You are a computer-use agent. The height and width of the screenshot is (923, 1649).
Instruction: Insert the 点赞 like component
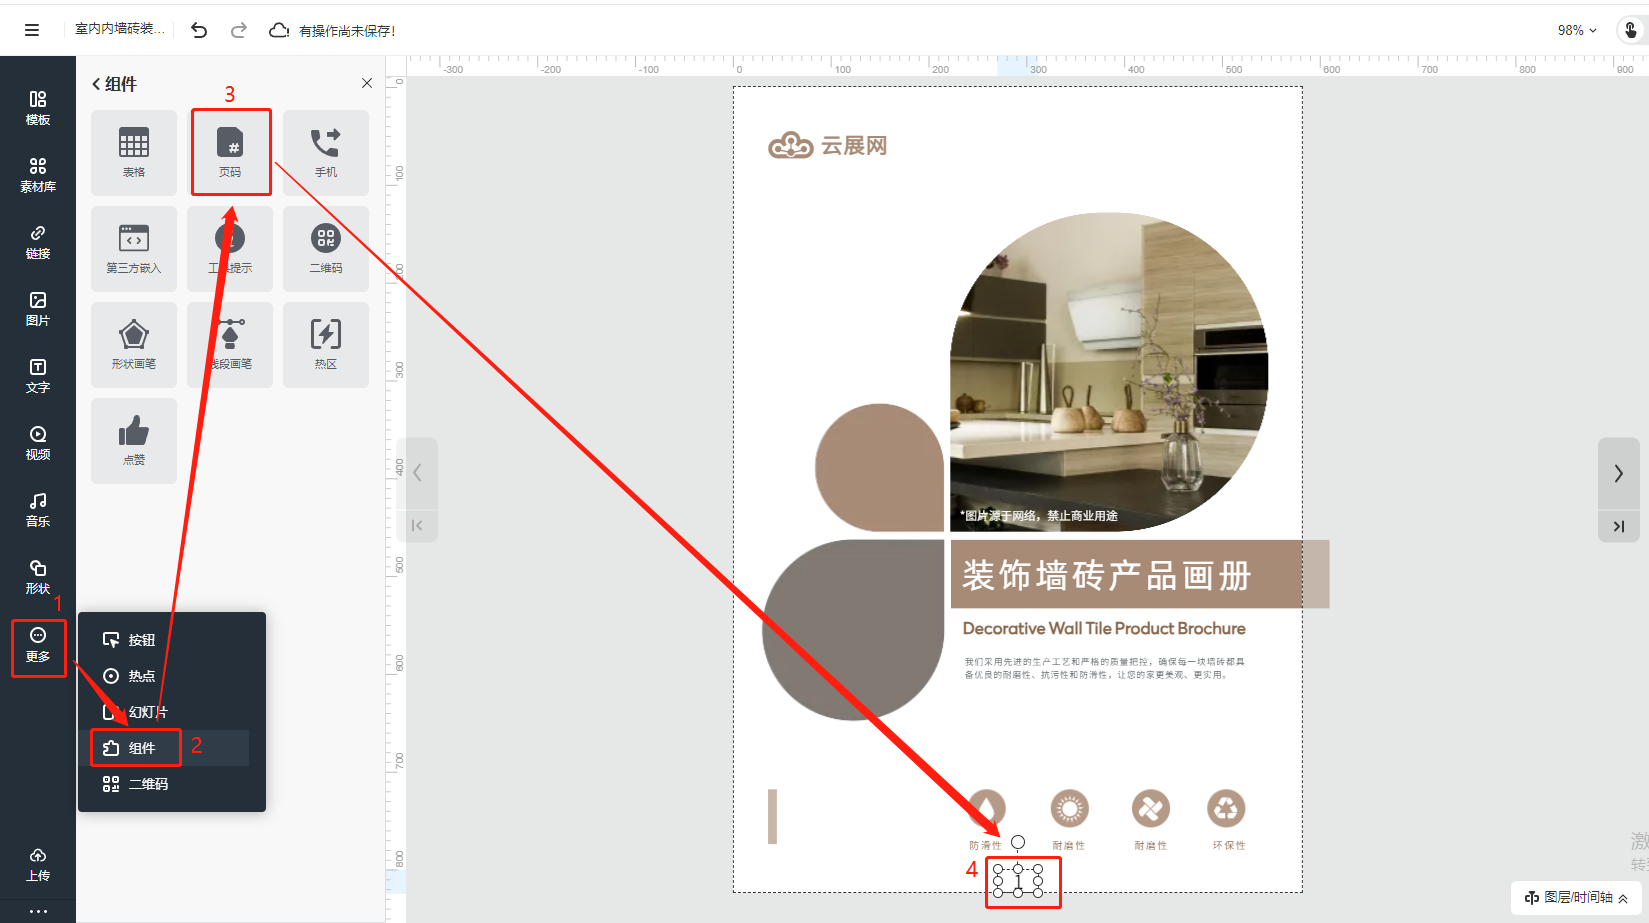pyautogui.click(x=134, y=440)
